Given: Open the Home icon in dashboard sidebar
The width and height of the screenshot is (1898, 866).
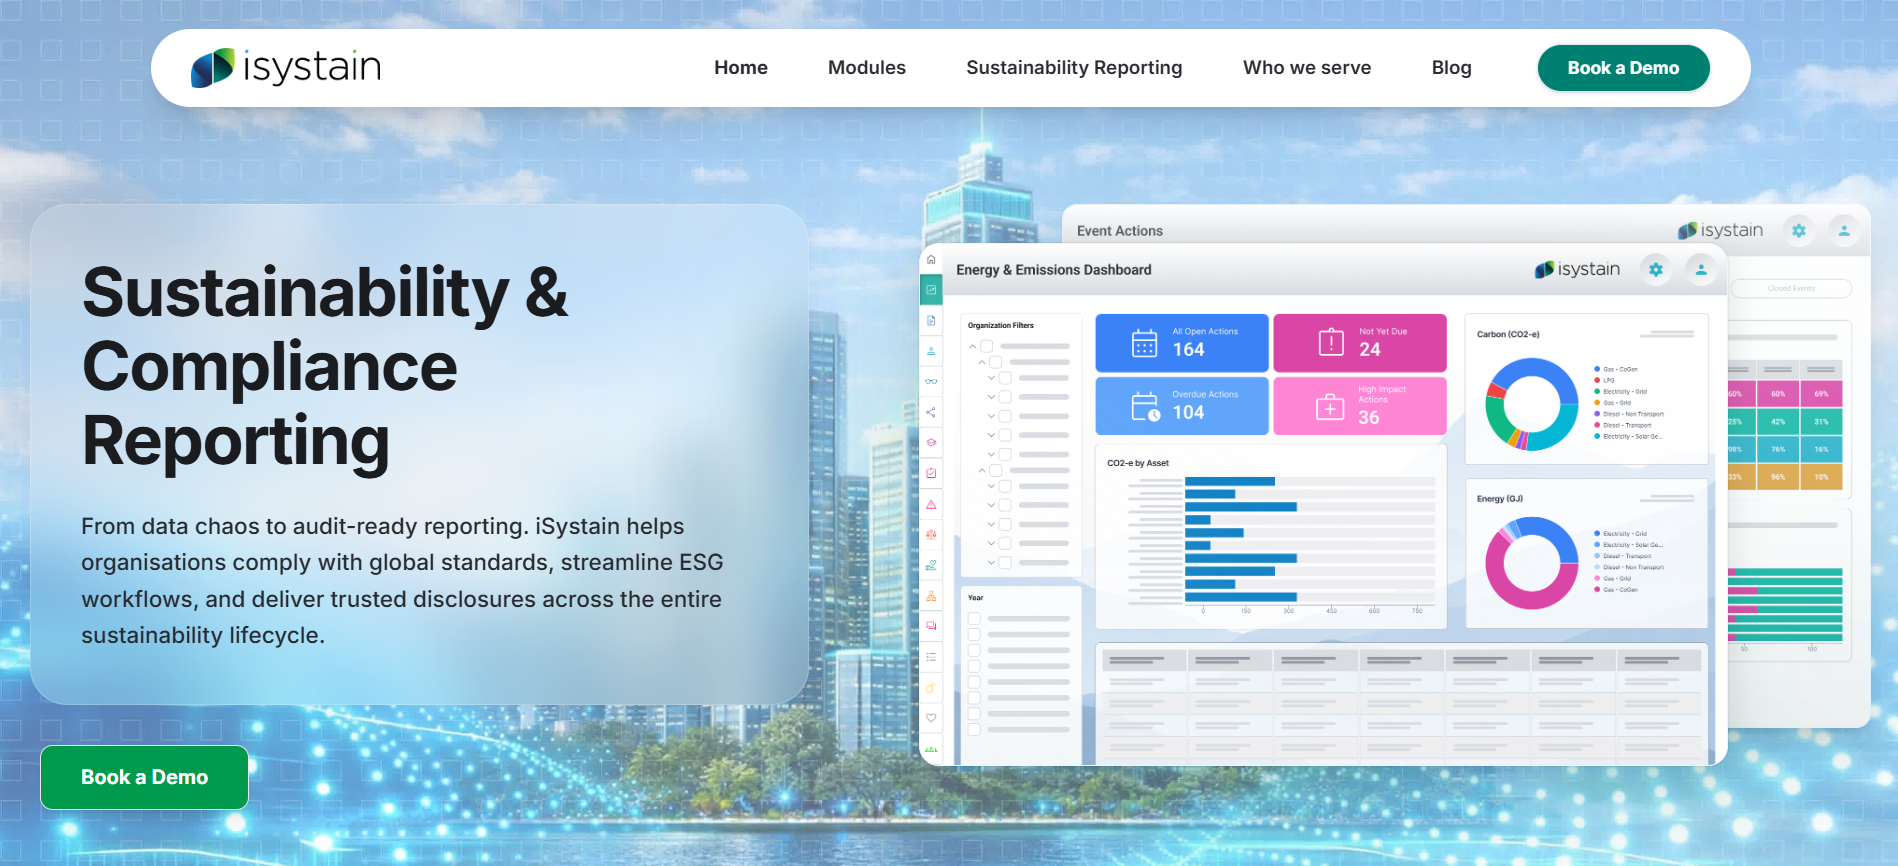Looking at the screenshot, I should pyautogui.click(x=931, y=259).
